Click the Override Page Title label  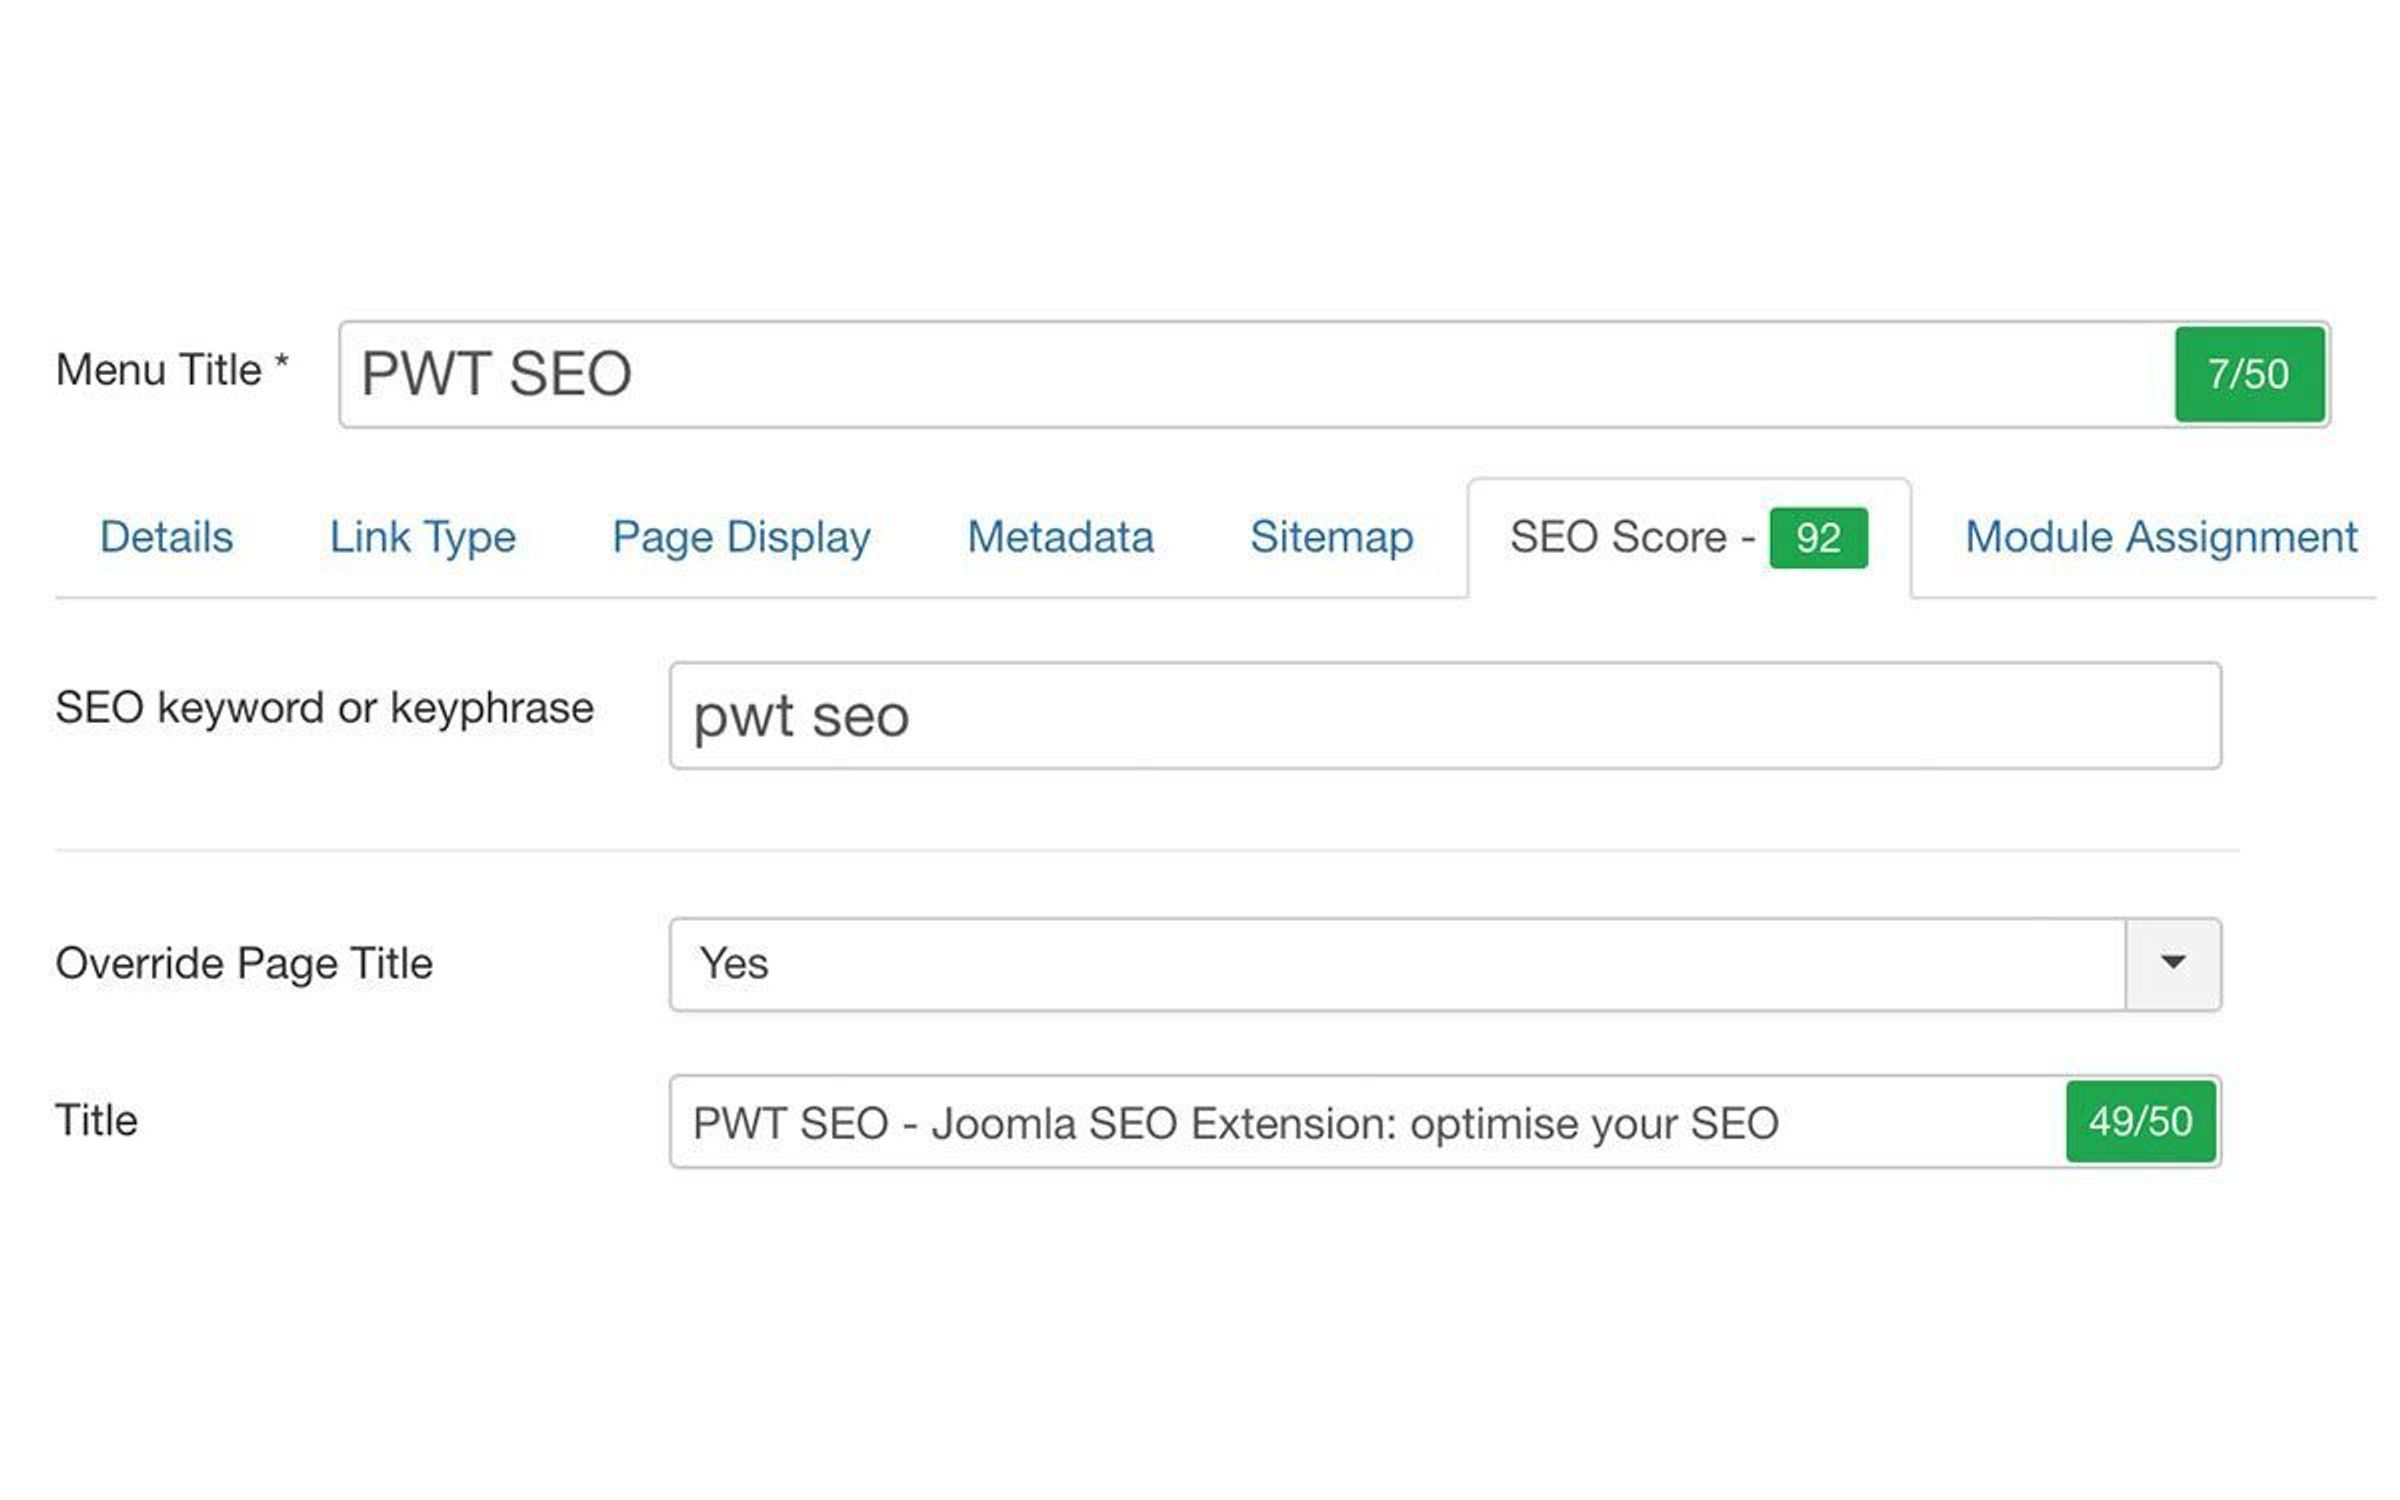[244, 963]
